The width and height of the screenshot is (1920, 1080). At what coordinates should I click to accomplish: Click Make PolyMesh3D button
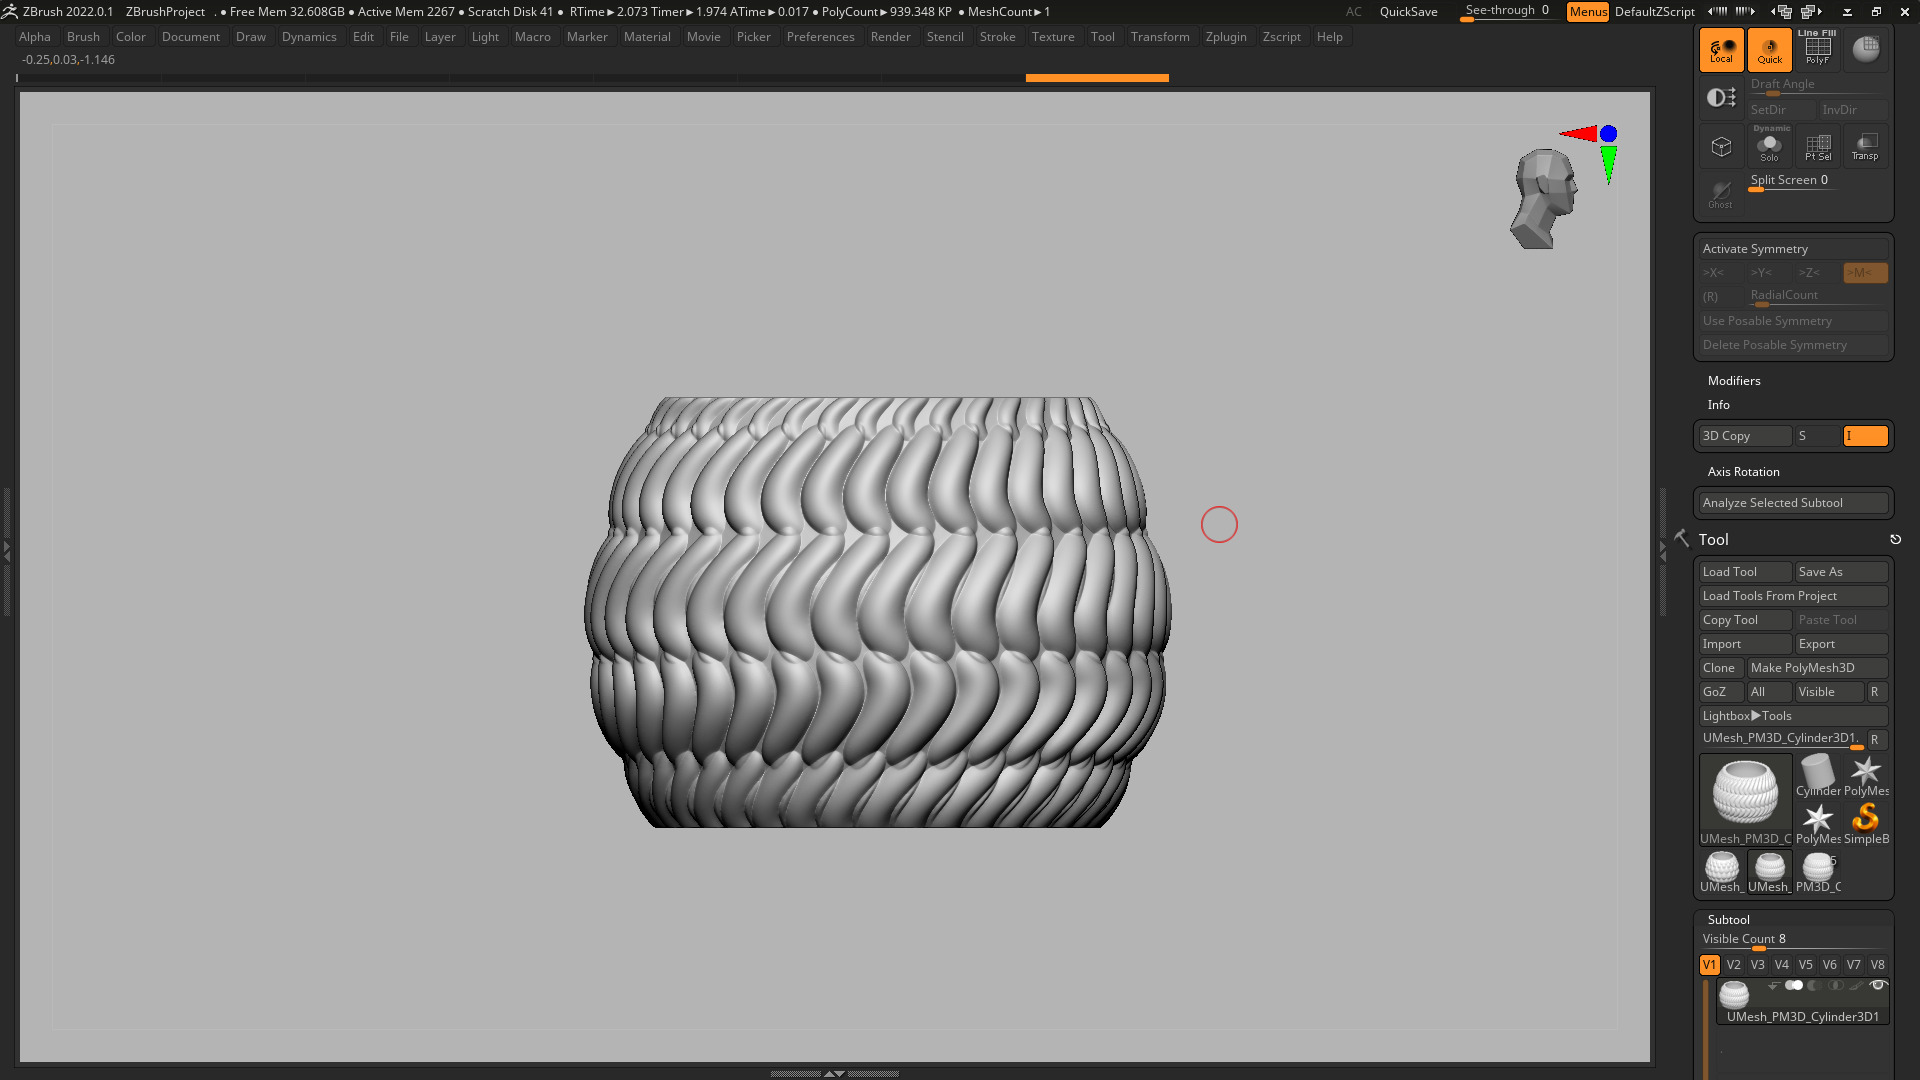pos(1817,668)
